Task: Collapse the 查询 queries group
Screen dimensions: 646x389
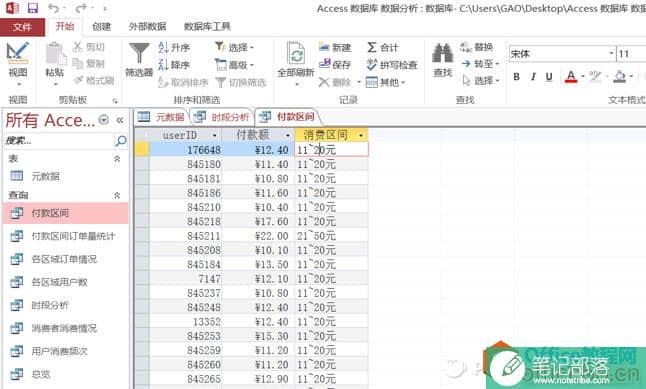Action: (117, 195)
